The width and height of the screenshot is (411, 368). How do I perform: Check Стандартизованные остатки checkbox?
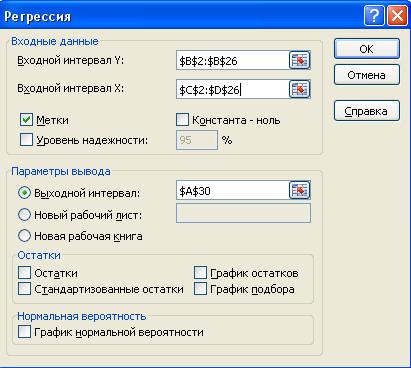click(24, 289)
